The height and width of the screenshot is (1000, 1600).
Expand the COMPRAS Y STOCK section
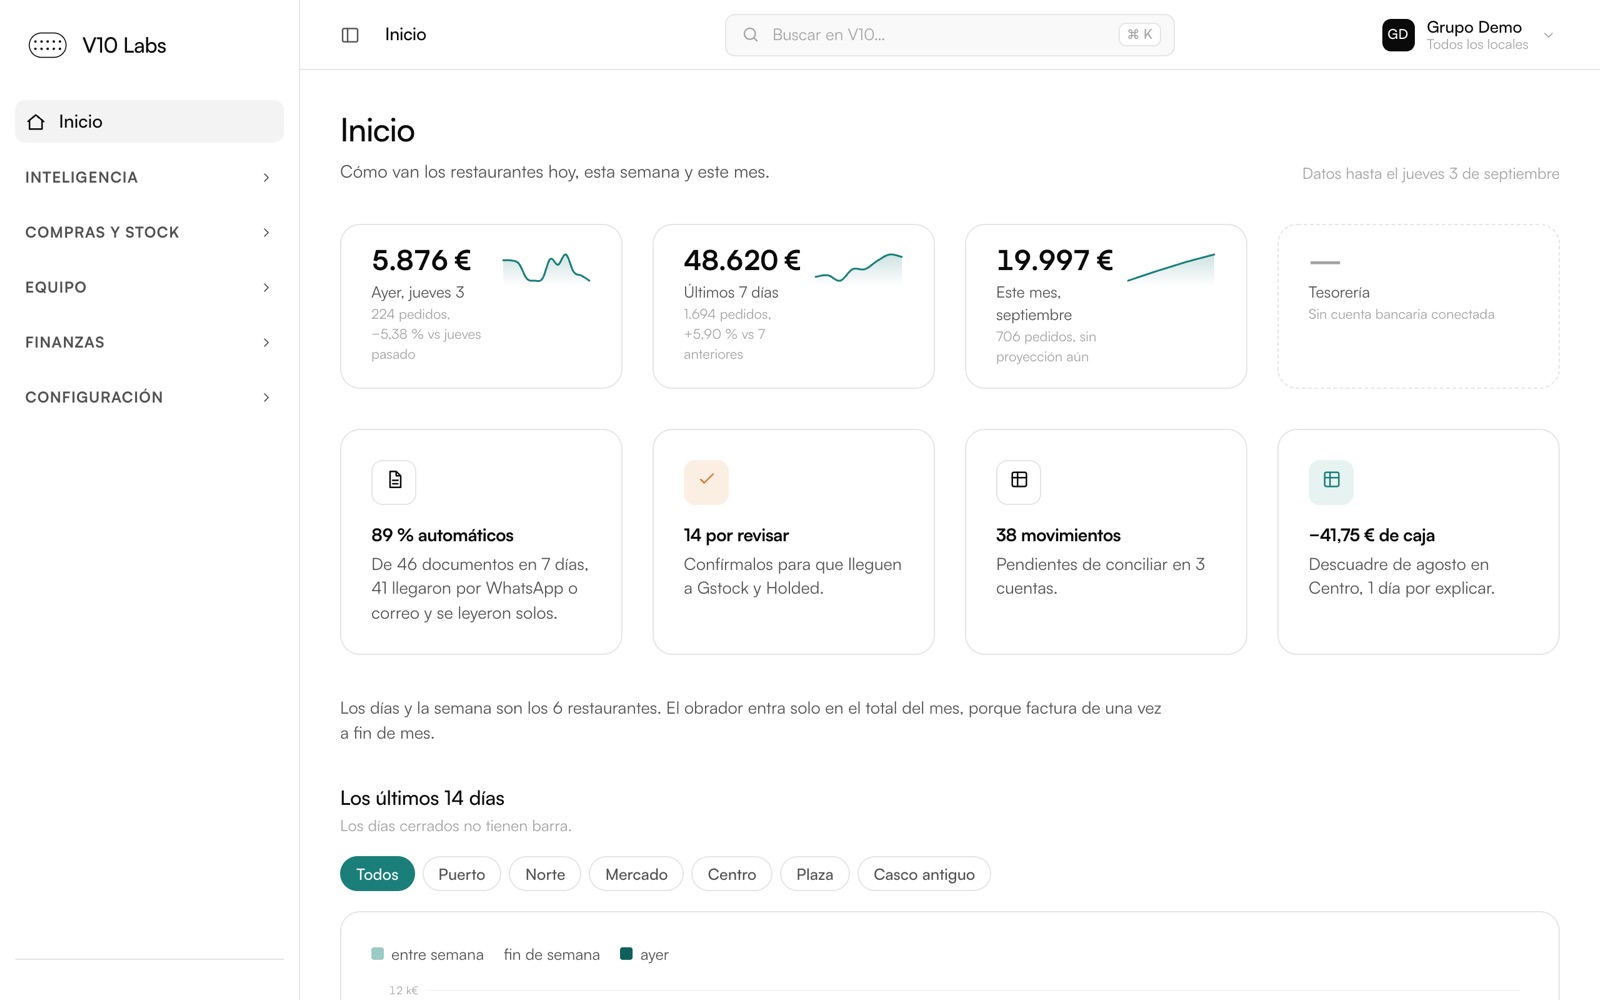click(x=149, y=232)
